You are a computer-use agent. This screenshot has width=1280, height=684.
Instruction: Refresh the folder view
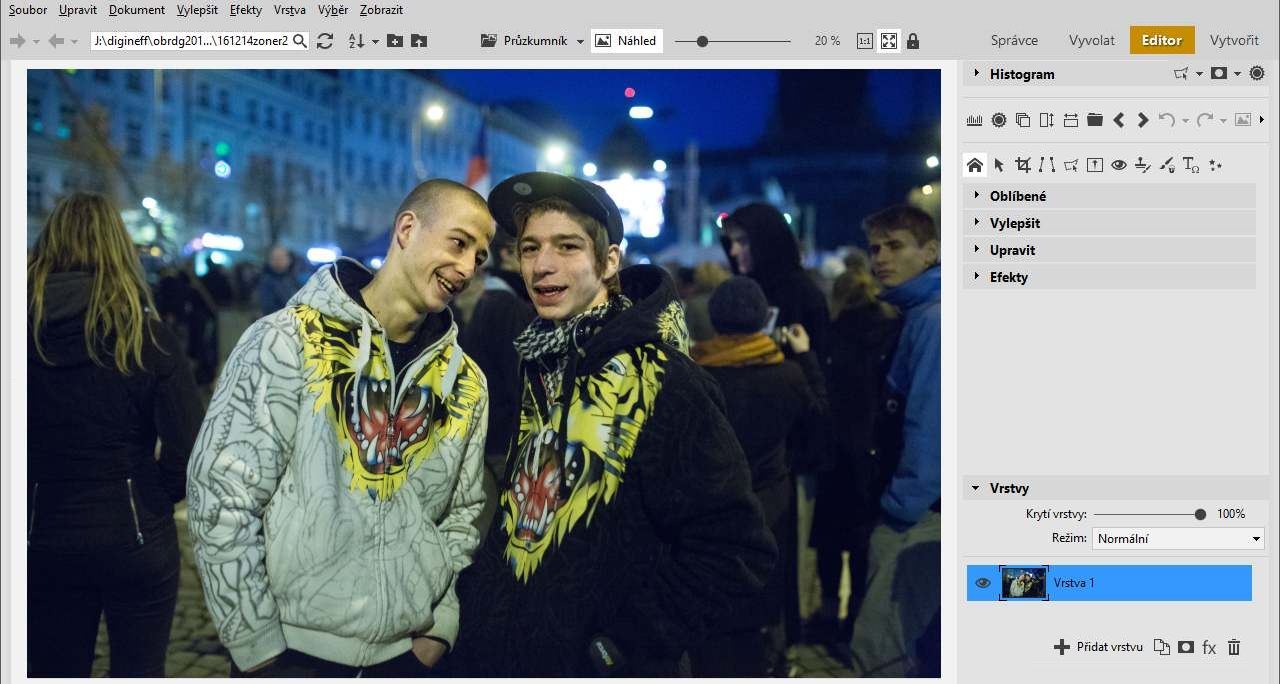tap(325, 41)
